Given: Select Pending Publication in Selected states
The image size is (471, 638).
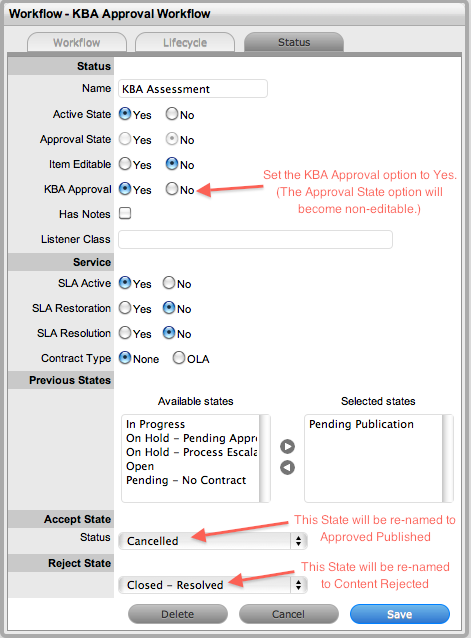Looking at the screenshot, I should 361,424.
